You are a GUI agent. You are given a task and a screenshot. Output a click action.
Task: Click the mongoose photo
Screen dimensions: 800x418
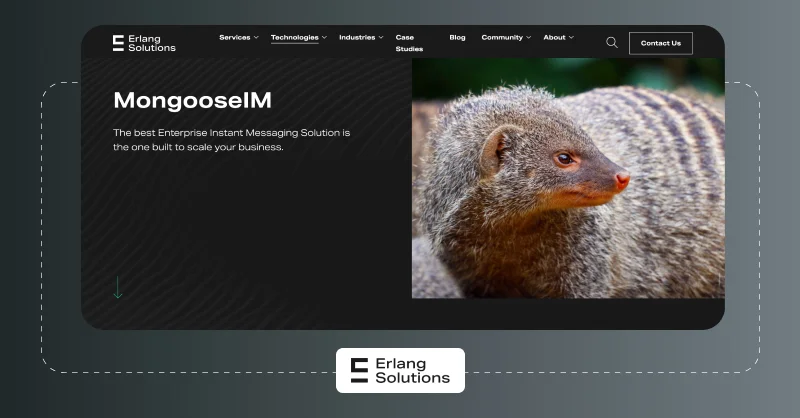click(x=568, y=178)
